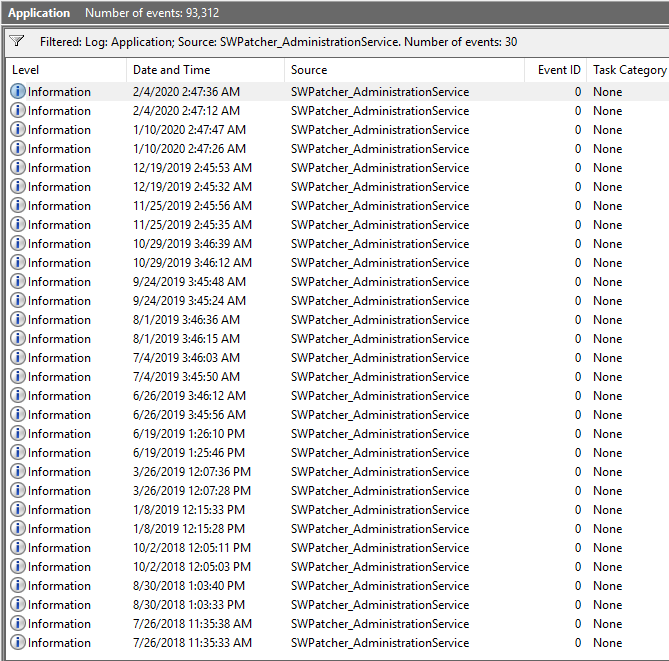
Task: Click Event ID 0 in 1/10/2020 2:47:47 AM row
Action: point(578,130)
